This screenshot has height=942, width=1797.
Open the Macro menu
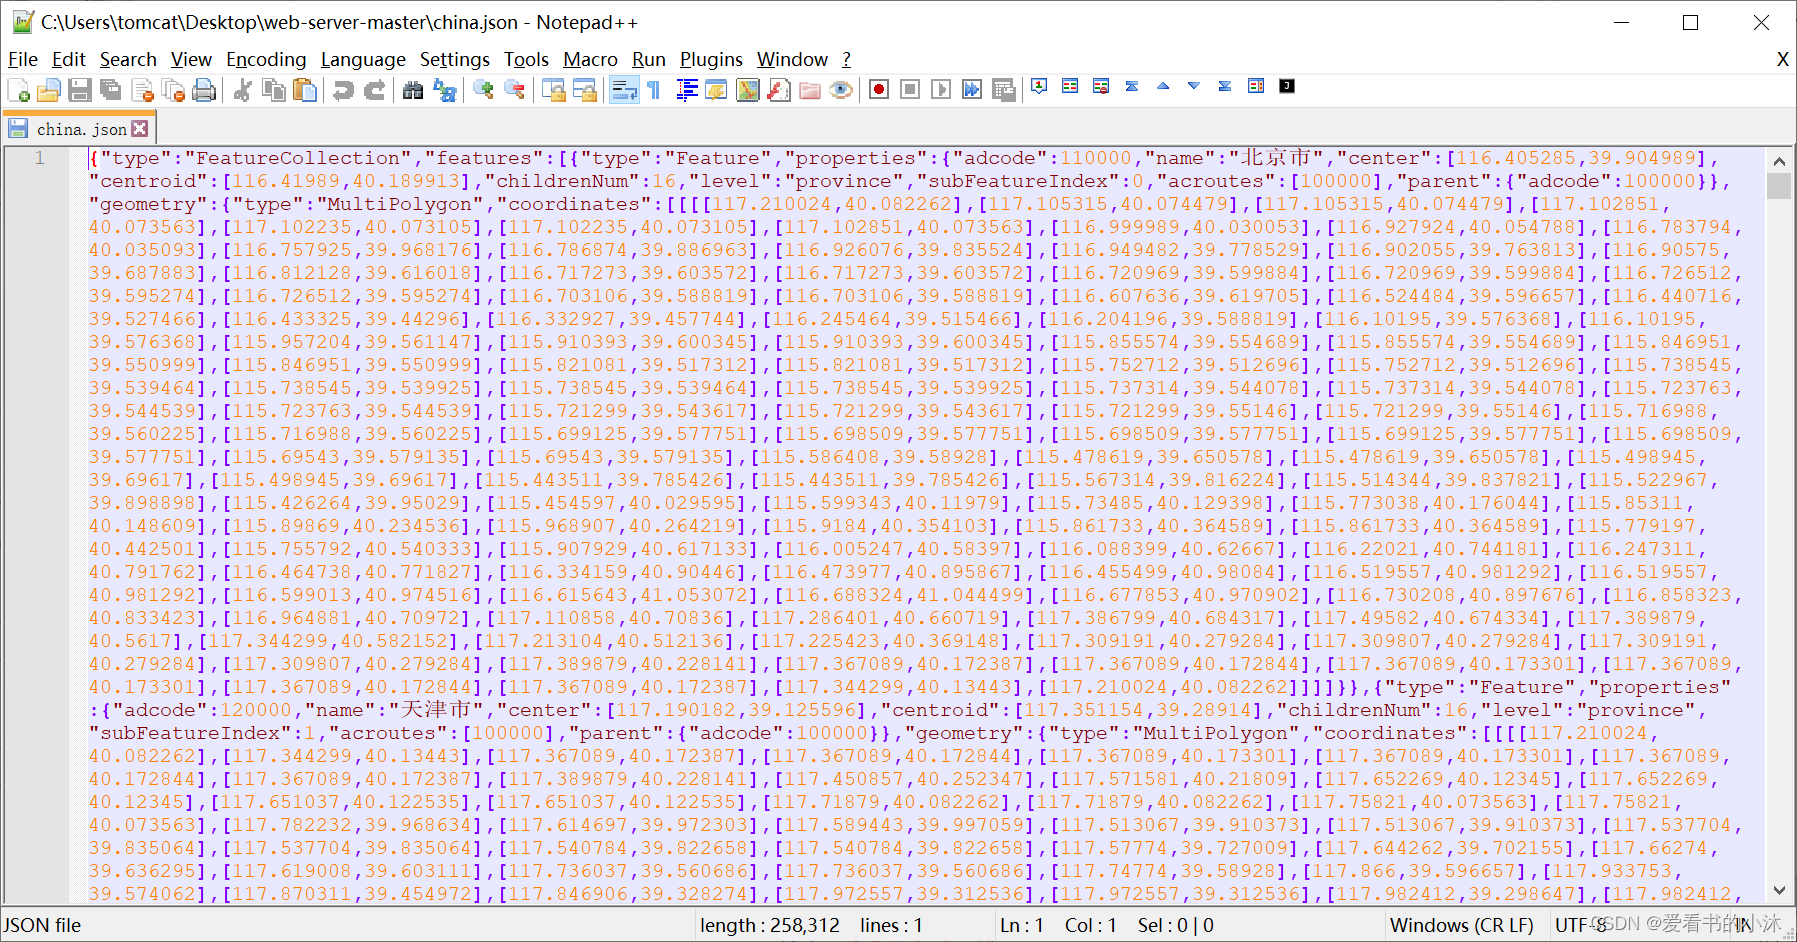click(x=590, y=60)
